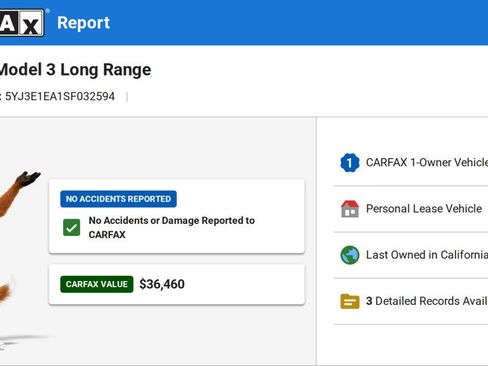Screen dimensions: 488x366
Task: Click No Accidents or Damage Reported text
Action: [172, 227]
